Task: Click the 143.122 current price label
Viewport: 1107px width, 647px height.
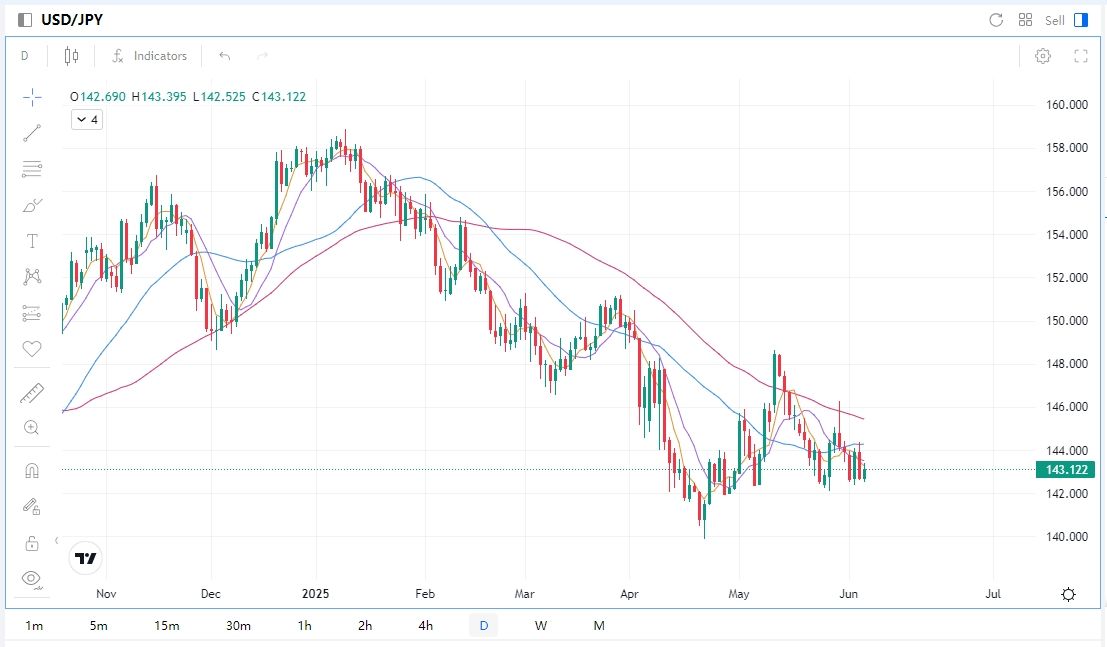Action: click(1066, 469)
